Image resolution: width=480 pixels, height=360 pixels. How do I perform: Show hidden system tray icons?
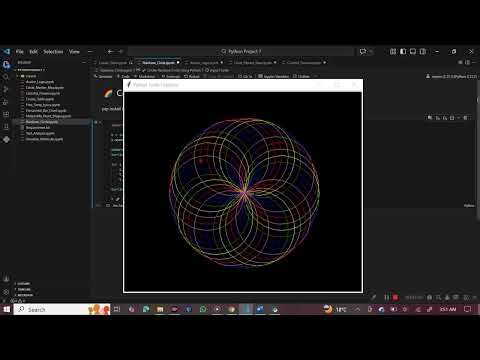click(x=357, y=309)
